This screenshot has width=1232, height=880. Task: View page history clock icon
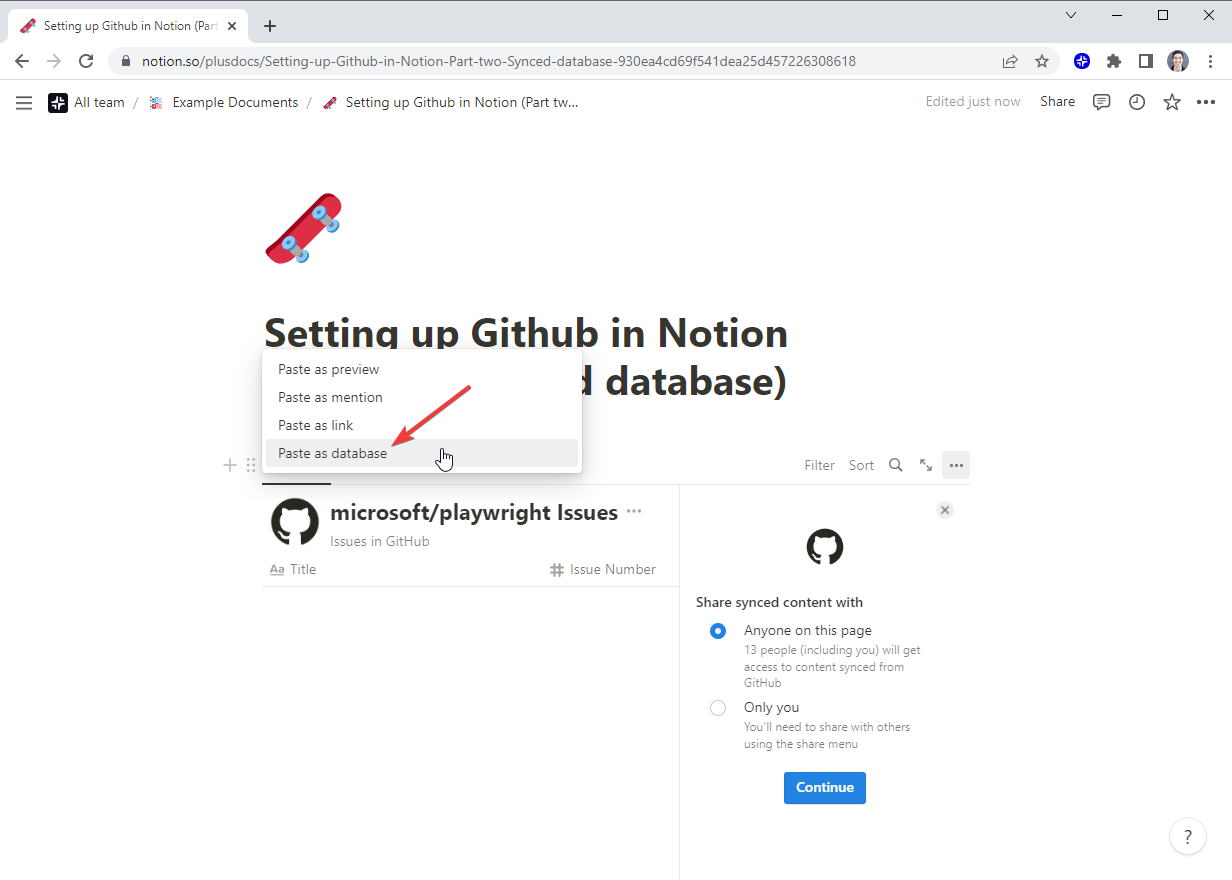[x=1137, y=102]
